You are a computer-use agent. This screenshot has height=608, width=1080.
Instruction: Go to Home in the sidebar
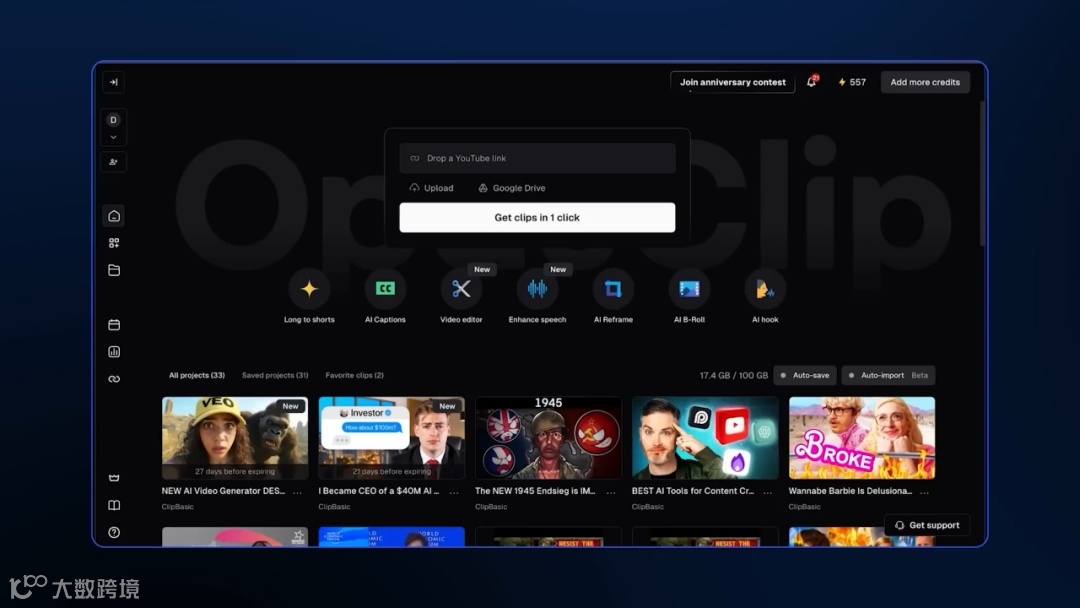pos(114,216)
